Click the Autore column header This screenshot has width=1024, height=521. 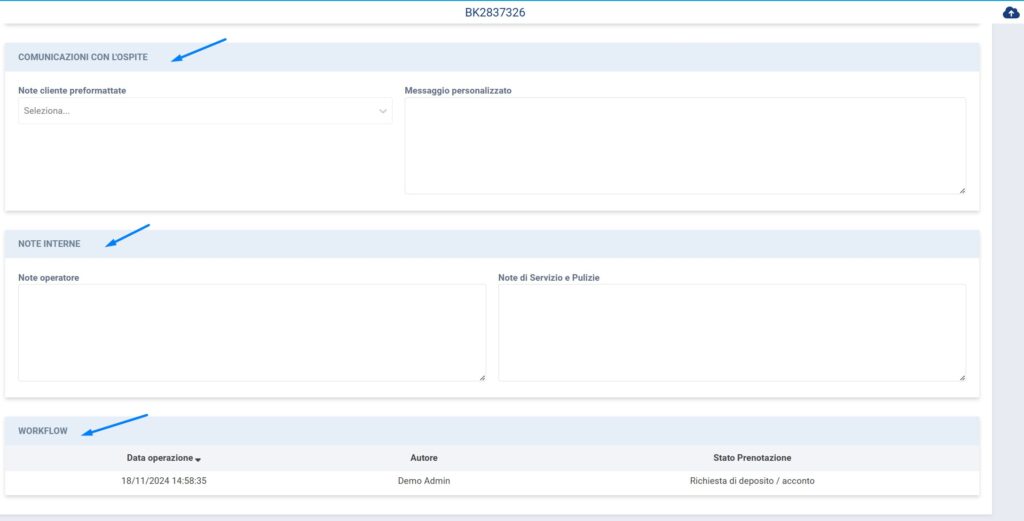coord(424,458)
